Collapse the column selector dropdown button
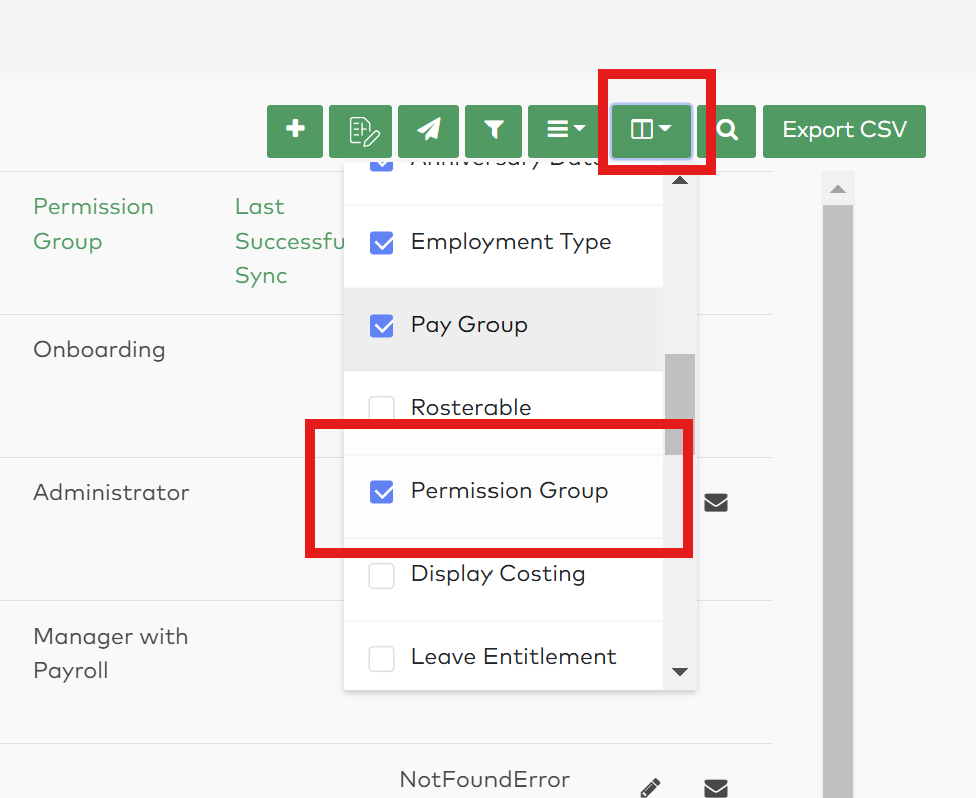Screen dimensions: 976x798 (x=651, y=131)
